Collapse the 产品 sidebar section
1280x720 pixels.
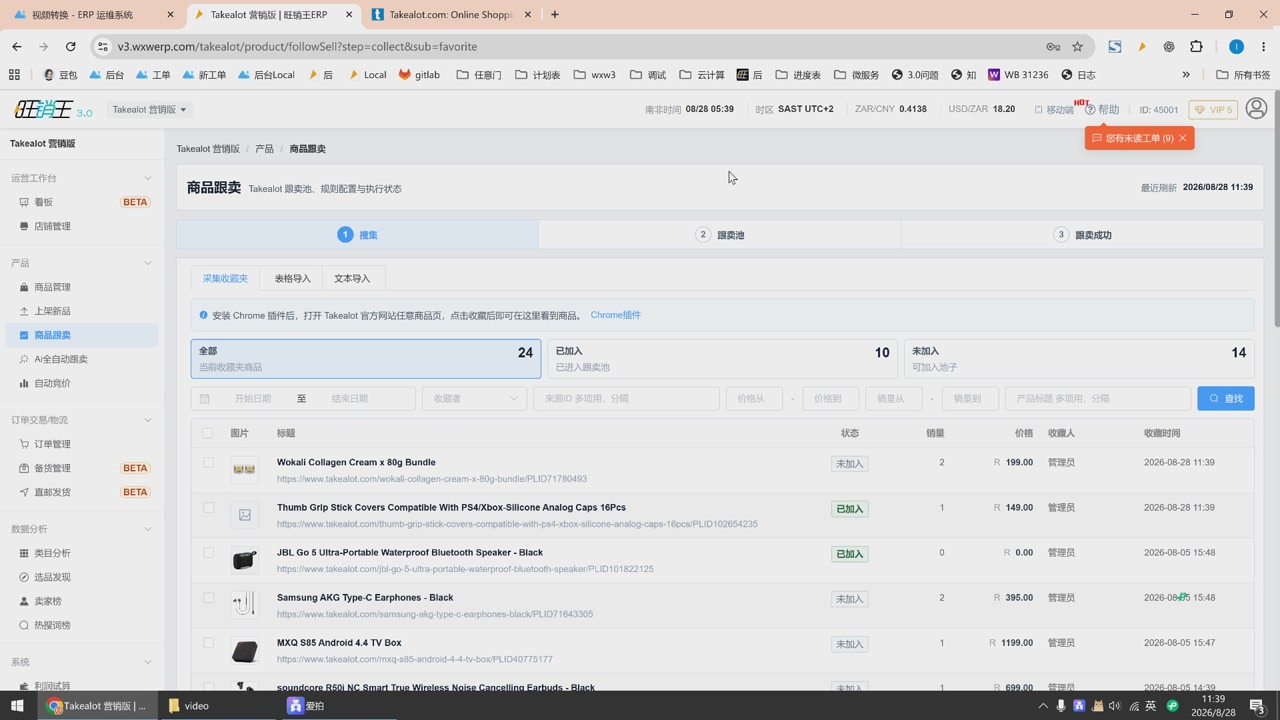click(x=148, y=263)
